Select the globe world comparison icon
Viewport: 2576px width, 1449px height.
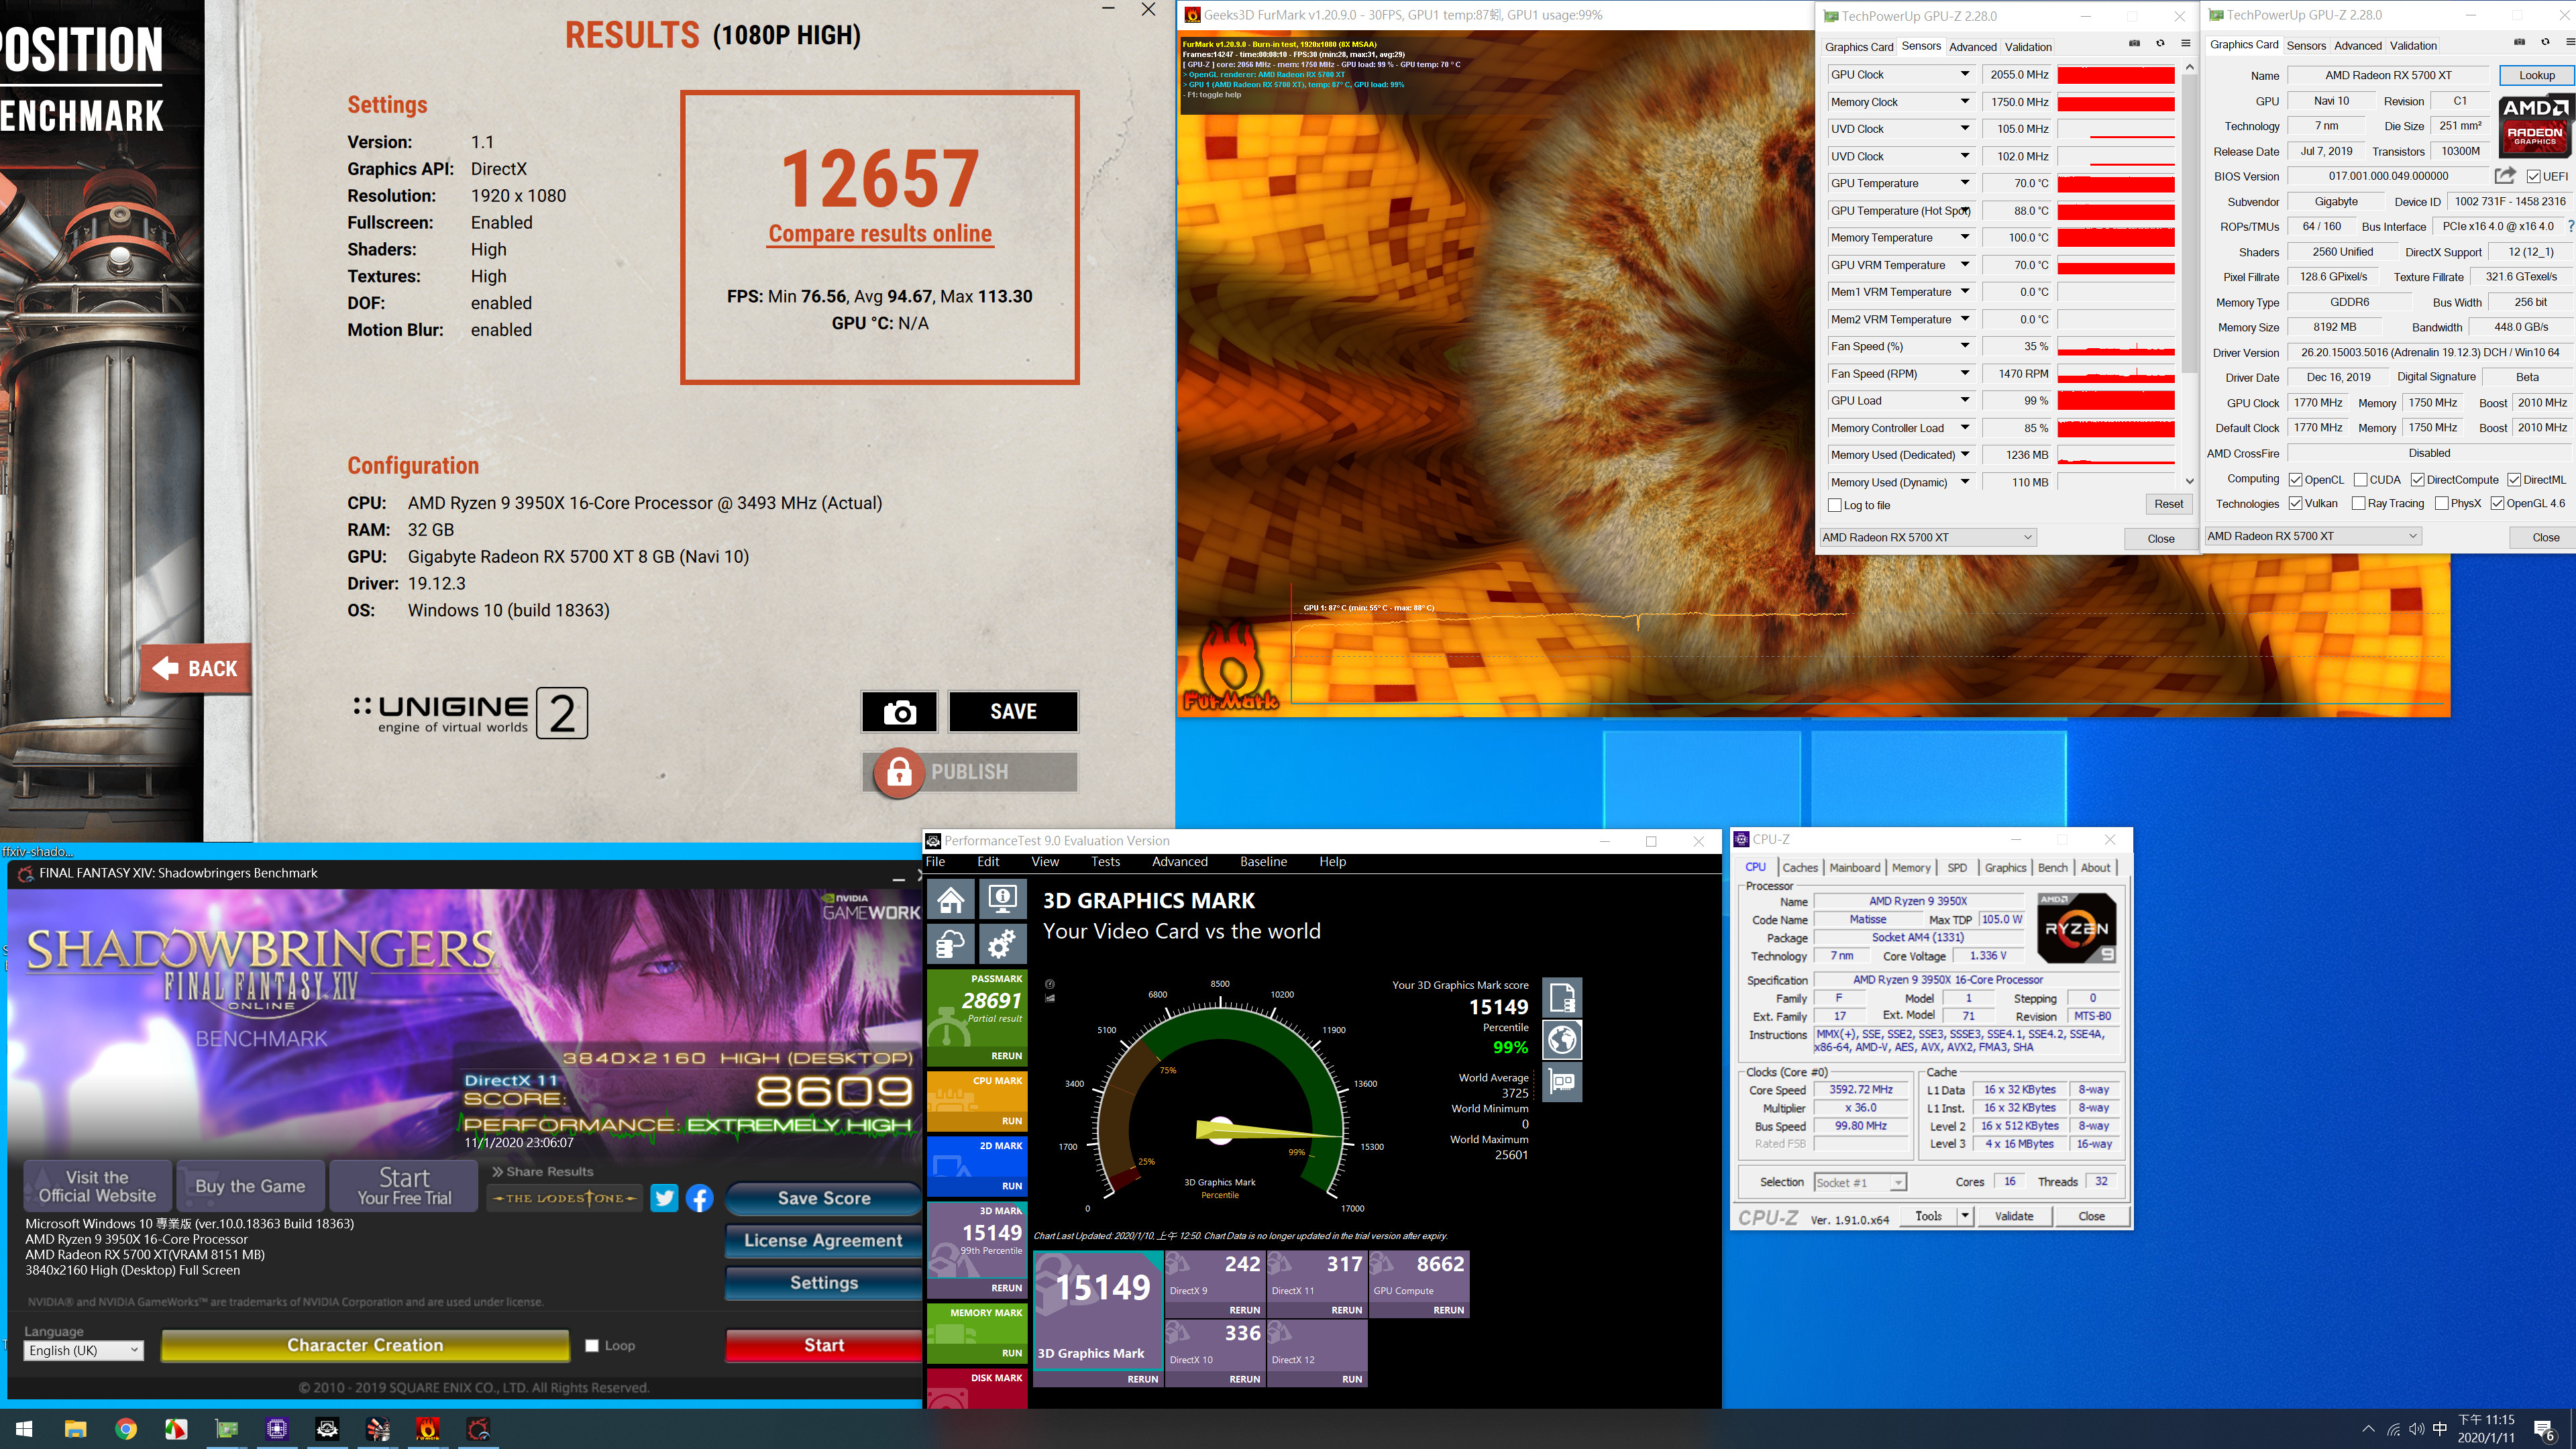coord(1562,1040)
